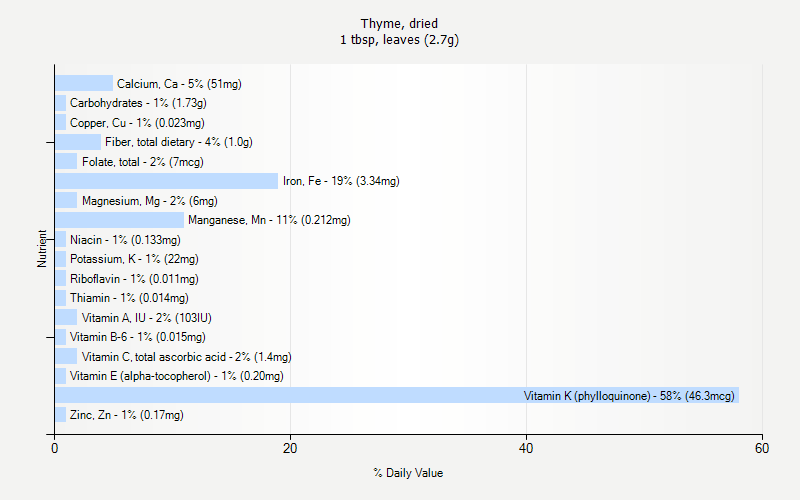The width and height of the screenshot is (800, 500).
Task: Click the x-axis tick label '20'
Action: point(290,448)
